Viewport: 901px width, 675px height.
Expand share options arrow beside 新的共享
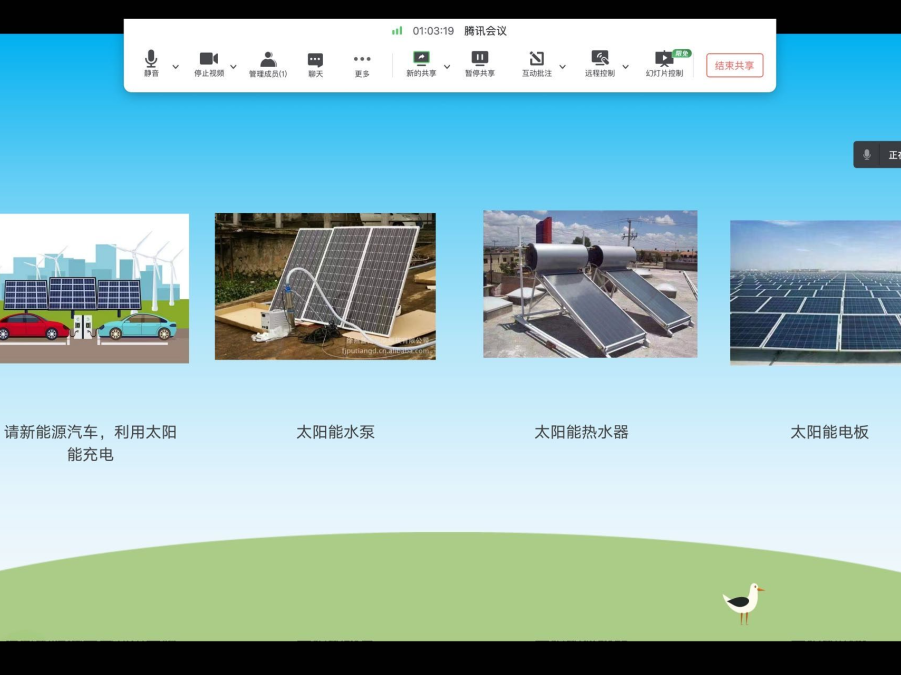coord(447,67)
